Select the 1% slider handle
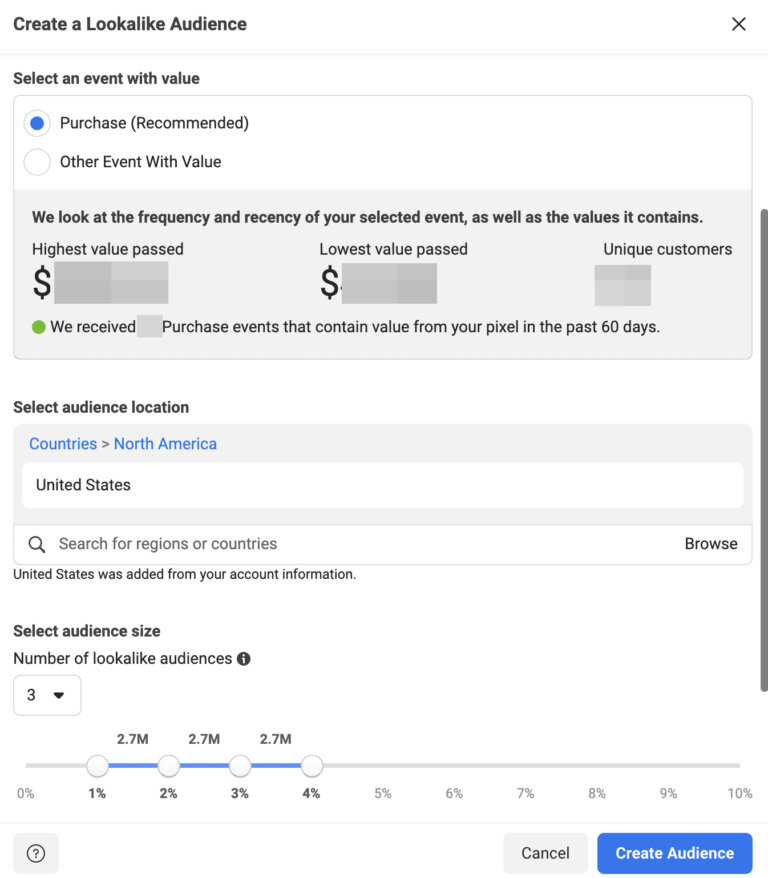Screen dimensions: 768x878 coord(97,765)
